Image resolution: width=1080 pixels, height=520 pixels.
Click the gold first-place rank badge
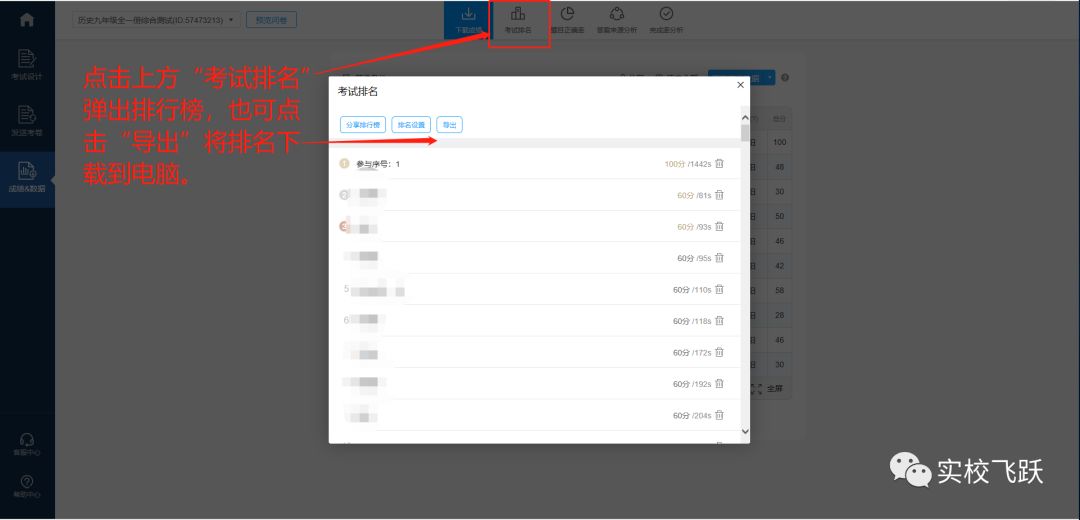point(344,164)
